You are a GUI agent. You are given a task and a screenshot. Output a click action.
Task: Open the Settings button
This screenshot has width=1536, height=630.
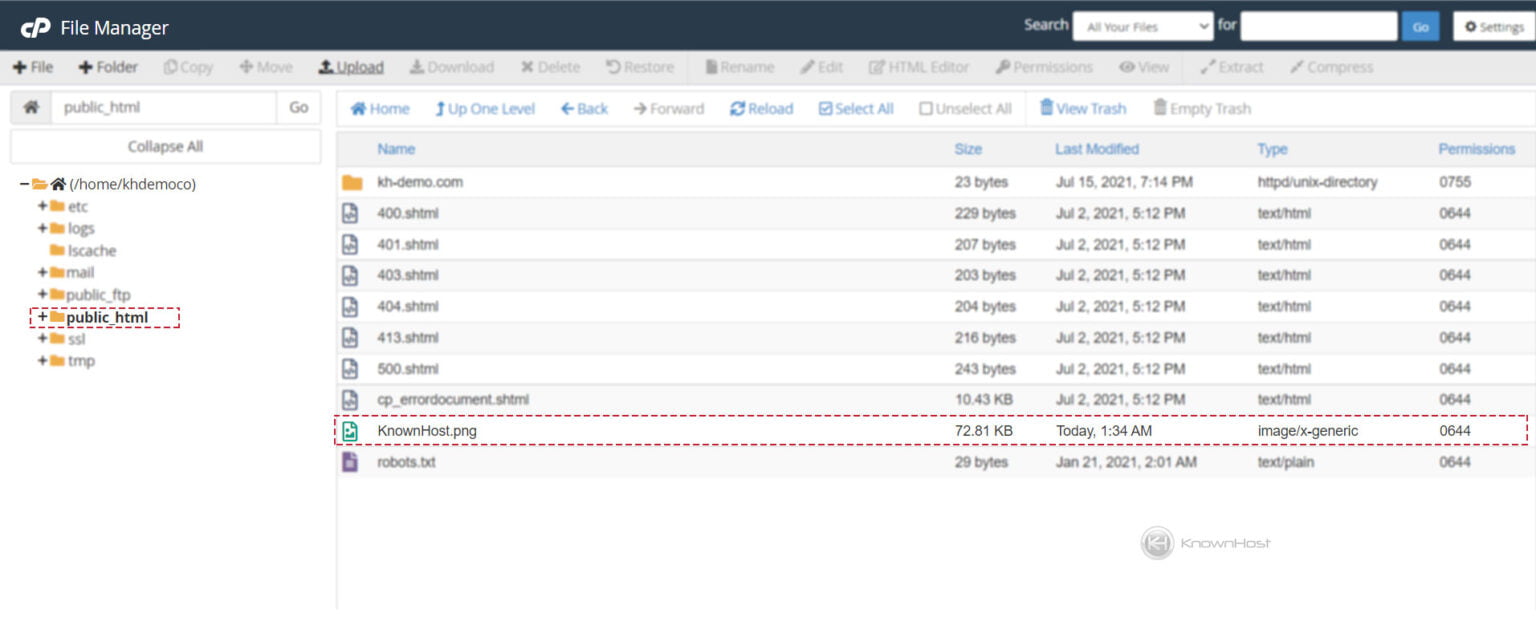[1494, 27]
